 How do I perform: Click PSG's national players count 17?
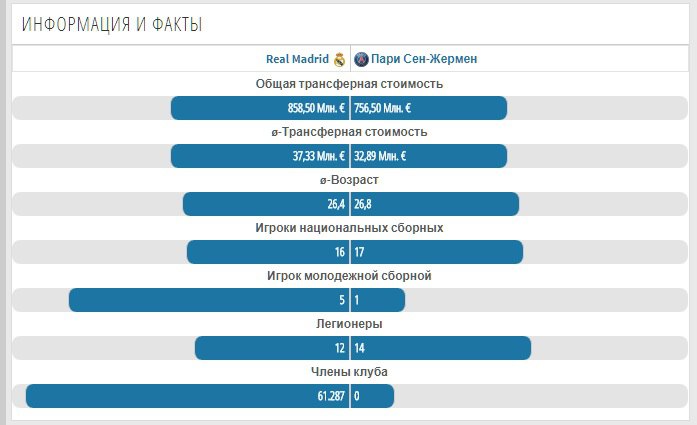360,252
